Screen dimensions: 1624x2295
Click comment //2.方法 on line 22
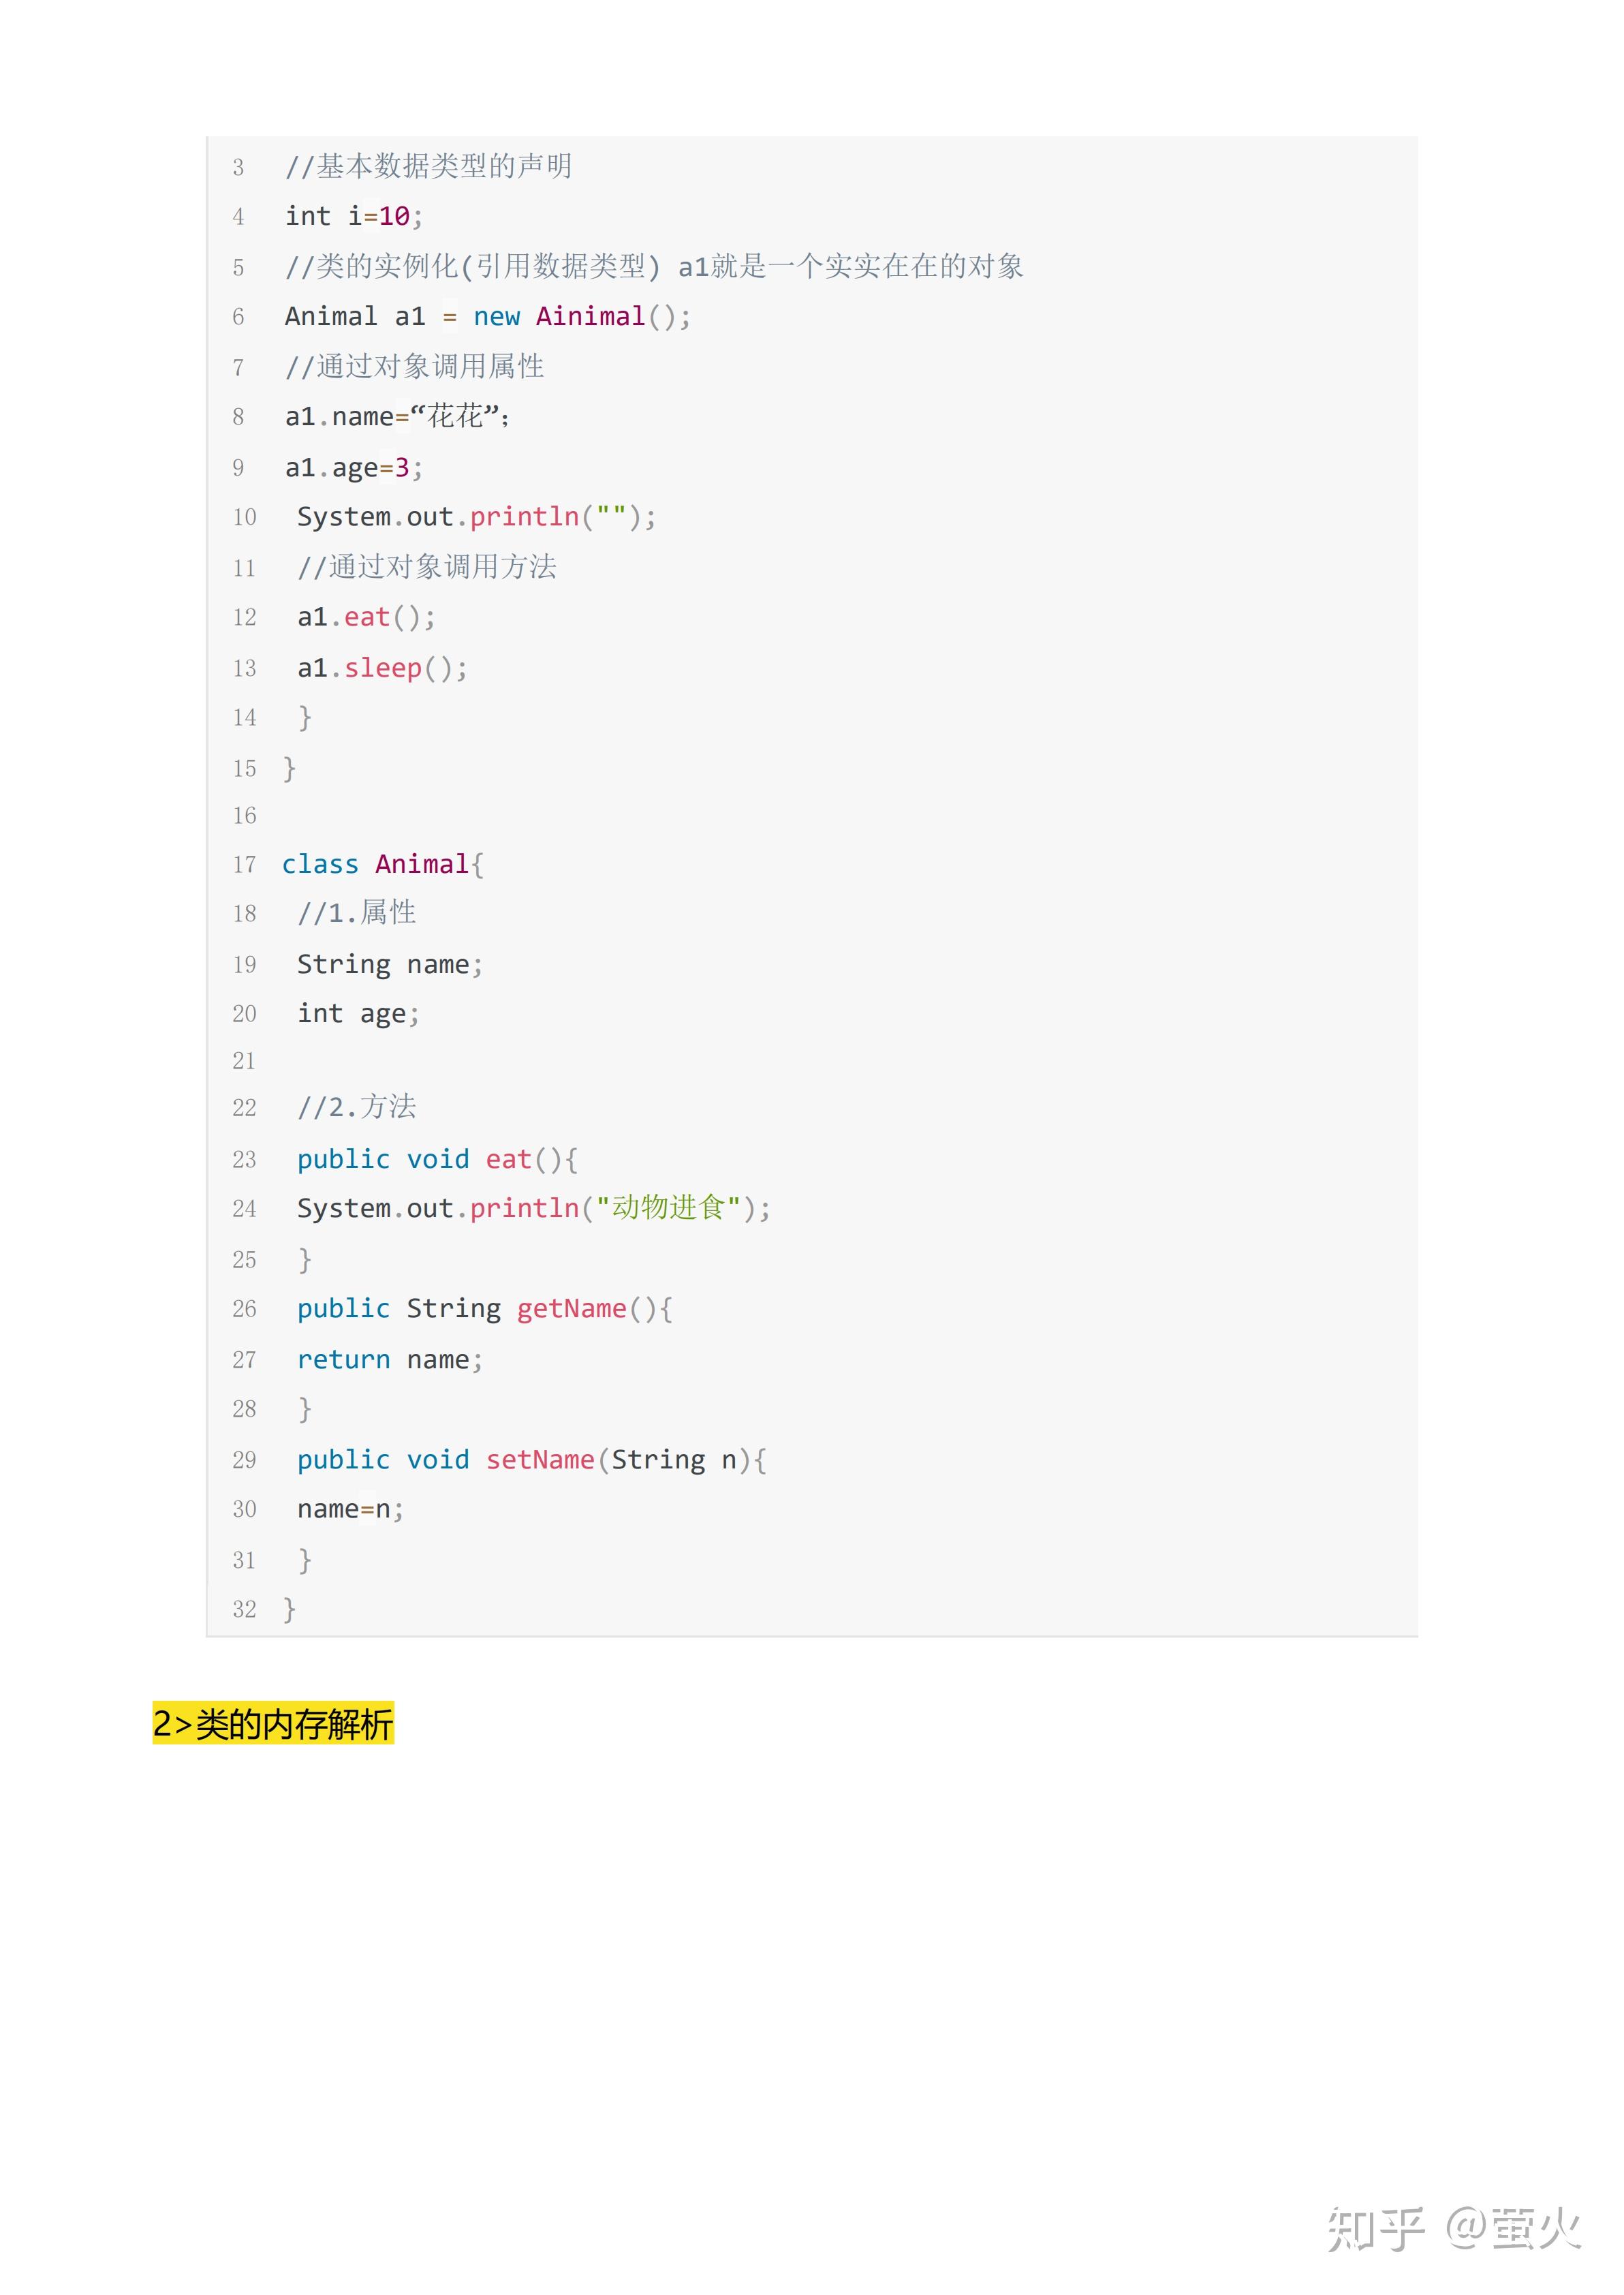[x=356, y=1107]
